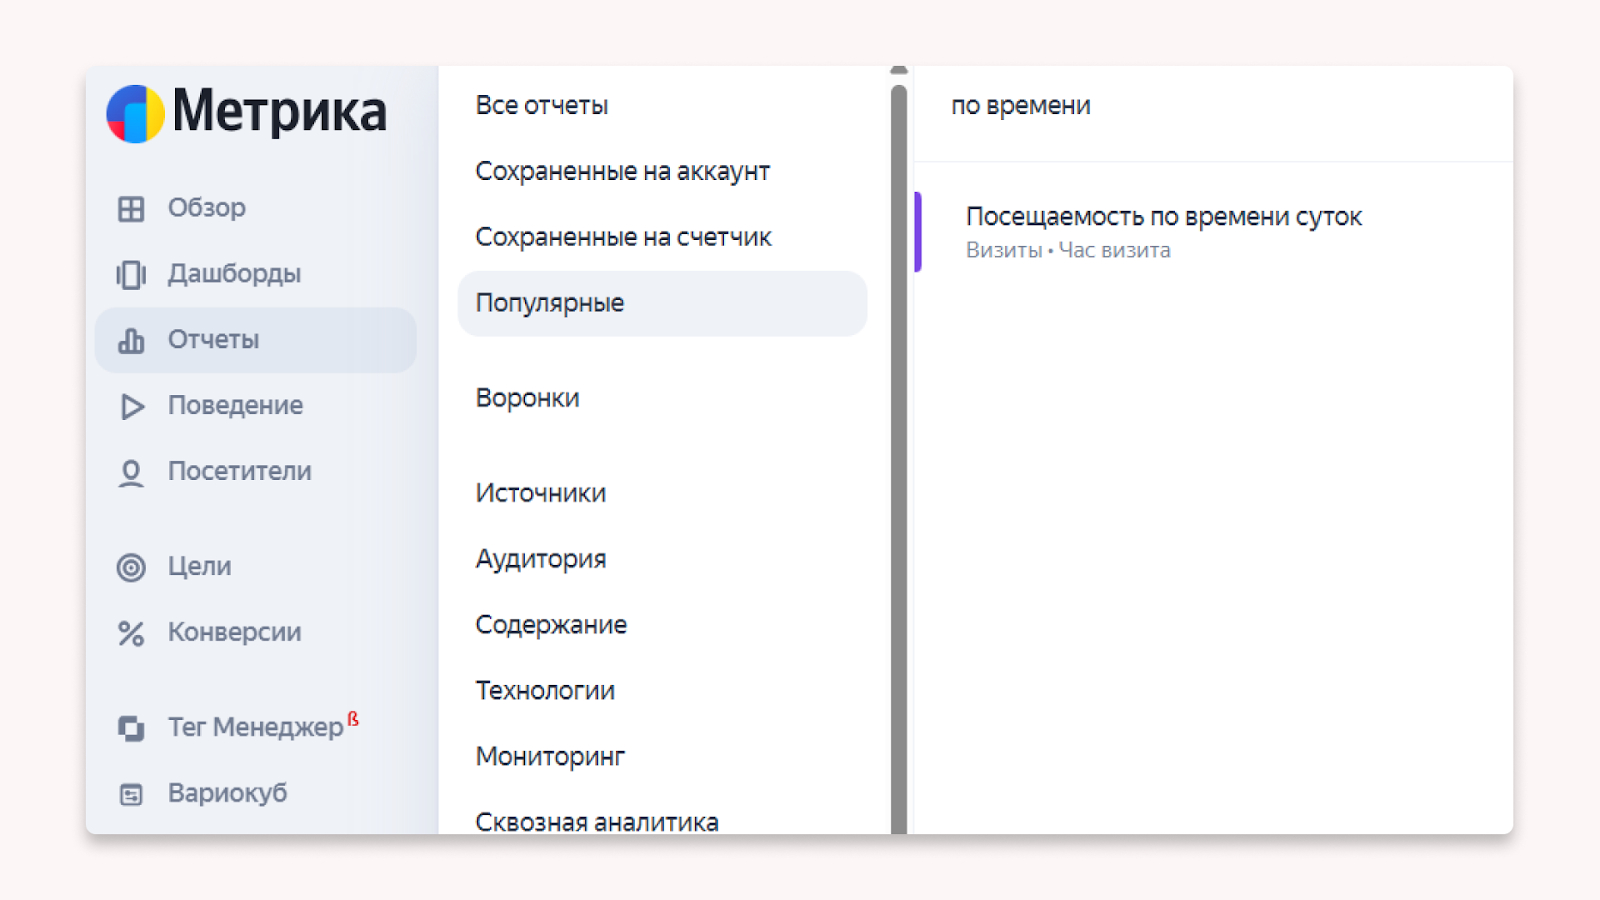Click the Цели target icon
1600x900 pixels.
131,567
